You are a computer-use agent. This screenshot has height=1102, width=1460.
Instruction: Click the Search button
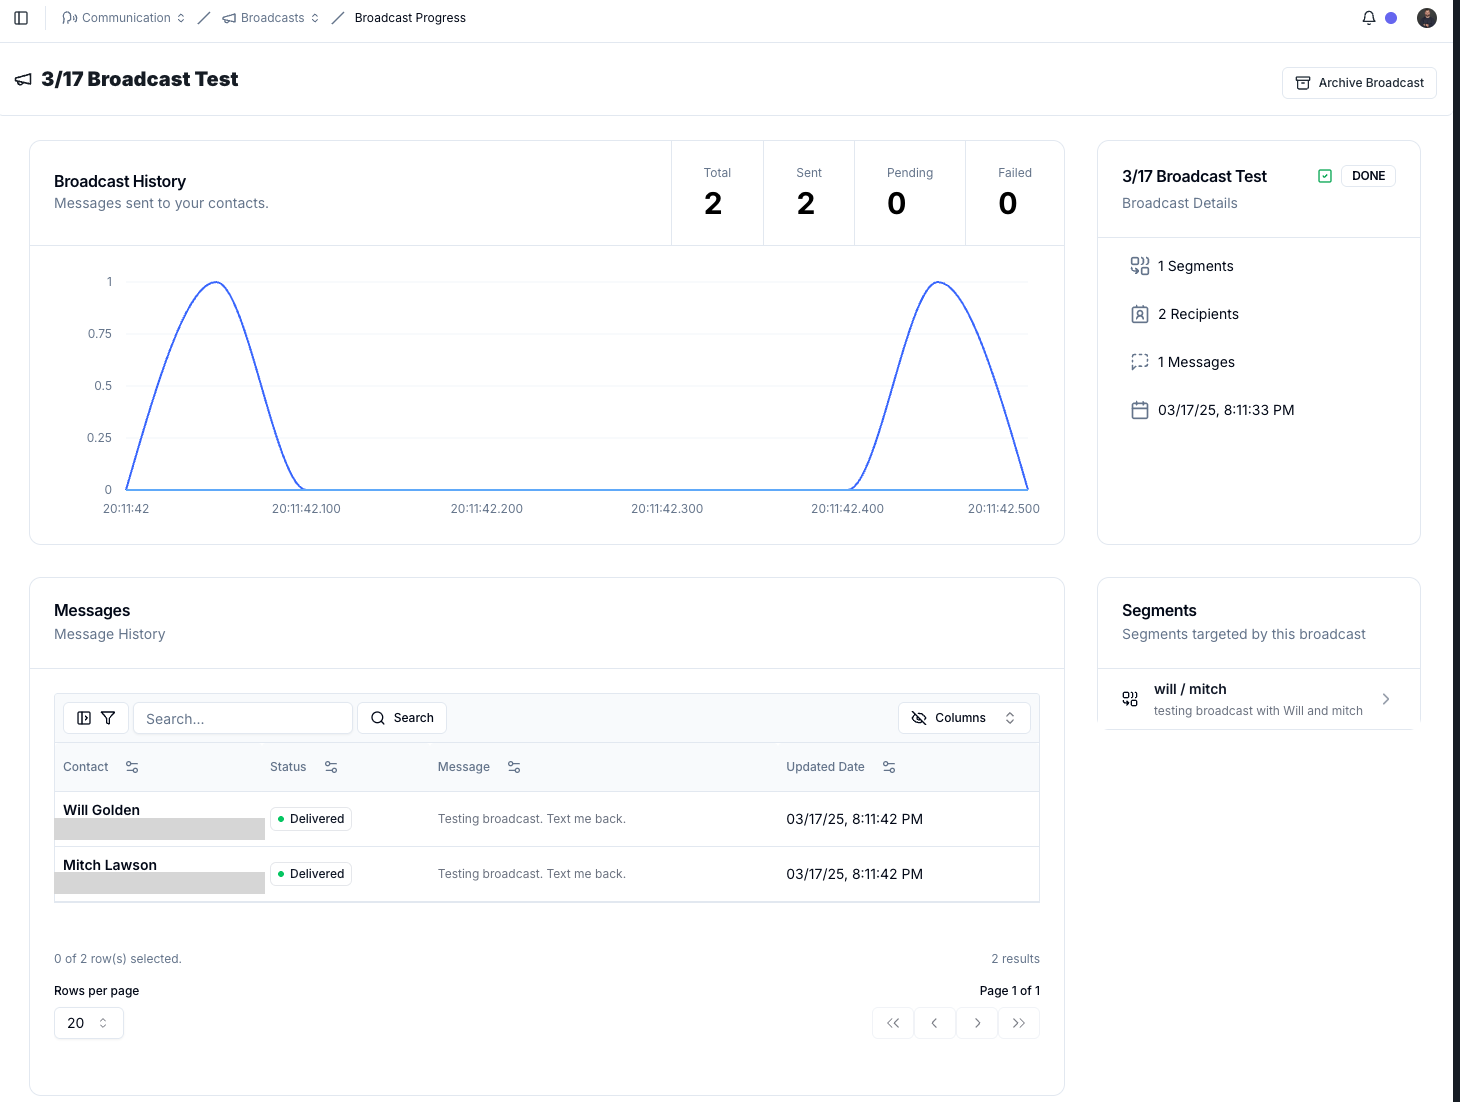[x=402, y=718]
